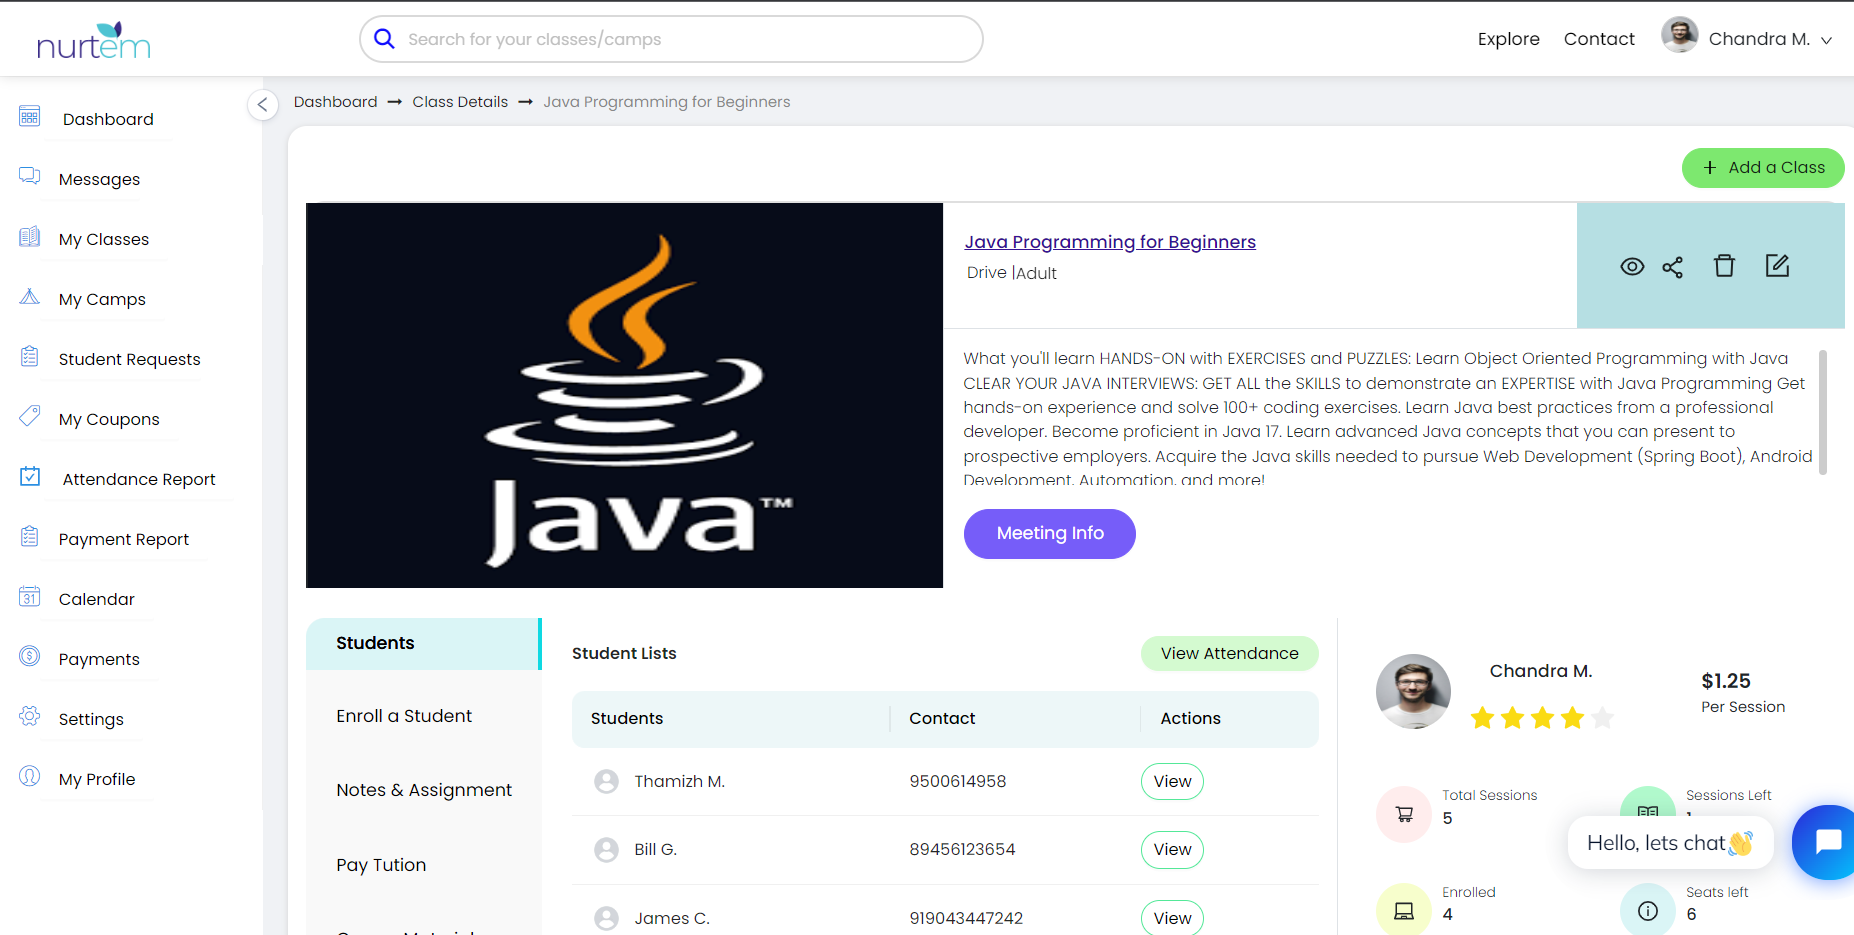This screenshot has height=935, width=1854.
Task: Toggle class visibility with eye icon
Action: click(1632, 267)
